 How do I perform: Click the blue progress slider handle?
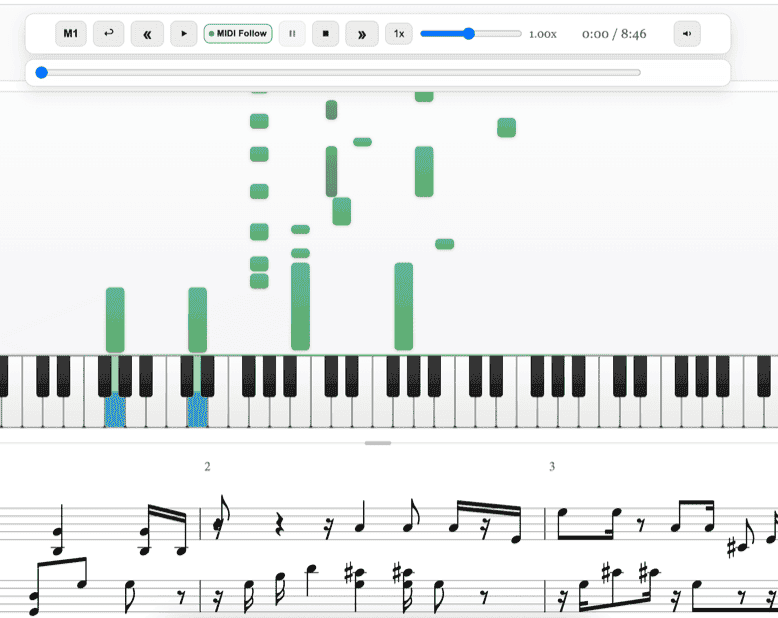click(42, 72)
